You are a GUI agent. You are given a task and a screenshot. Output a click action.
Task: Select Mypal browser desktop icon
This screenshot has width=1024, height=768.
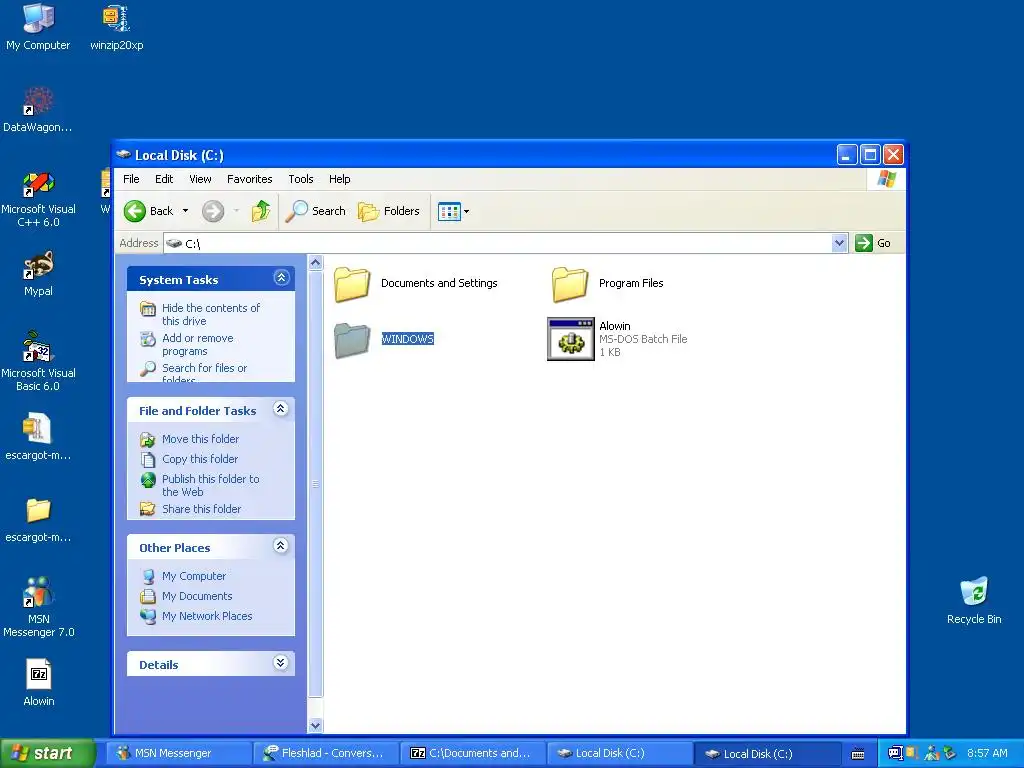tap(38, 274)
